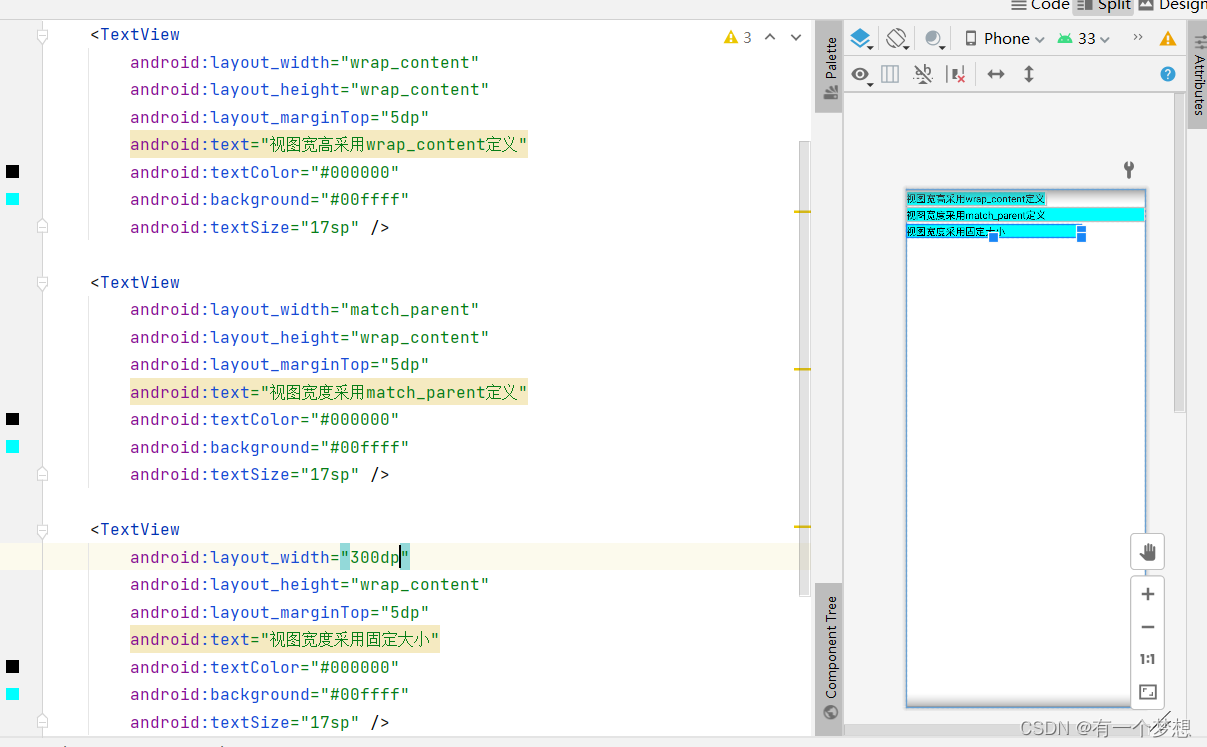Click the text "视图宽高采用wrap_content定义" in code
The image size is (1207, 747).
pyautogui.click(x=393, y=145)
